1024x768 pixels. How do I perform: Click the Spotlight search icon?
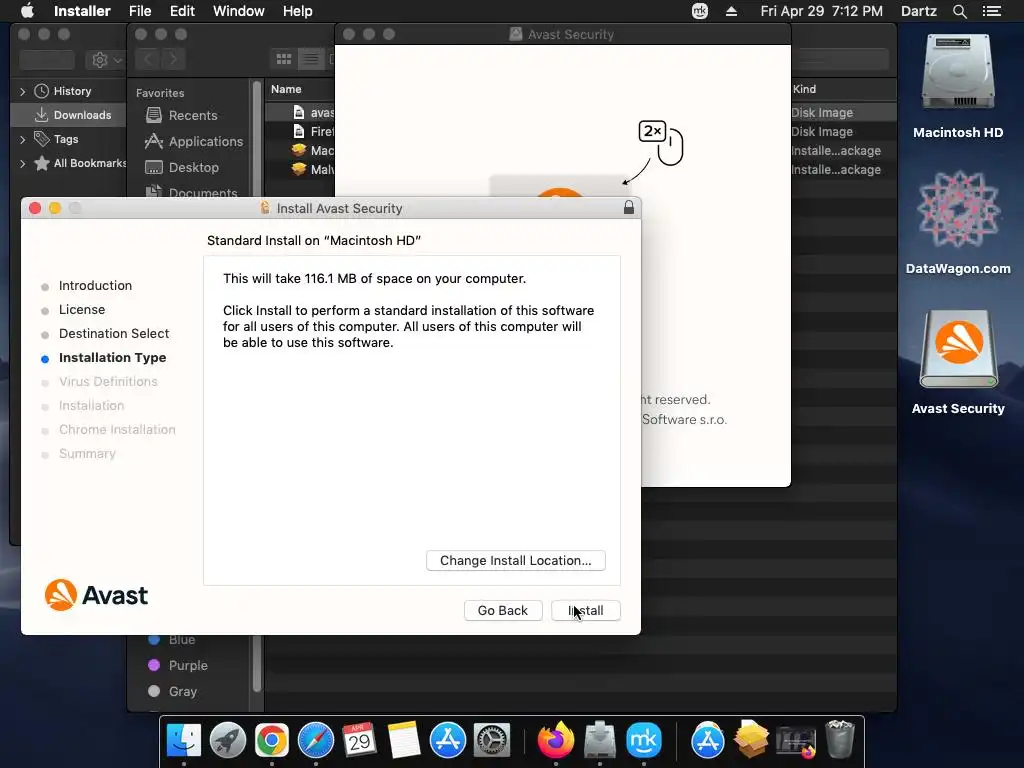[959, 11]
